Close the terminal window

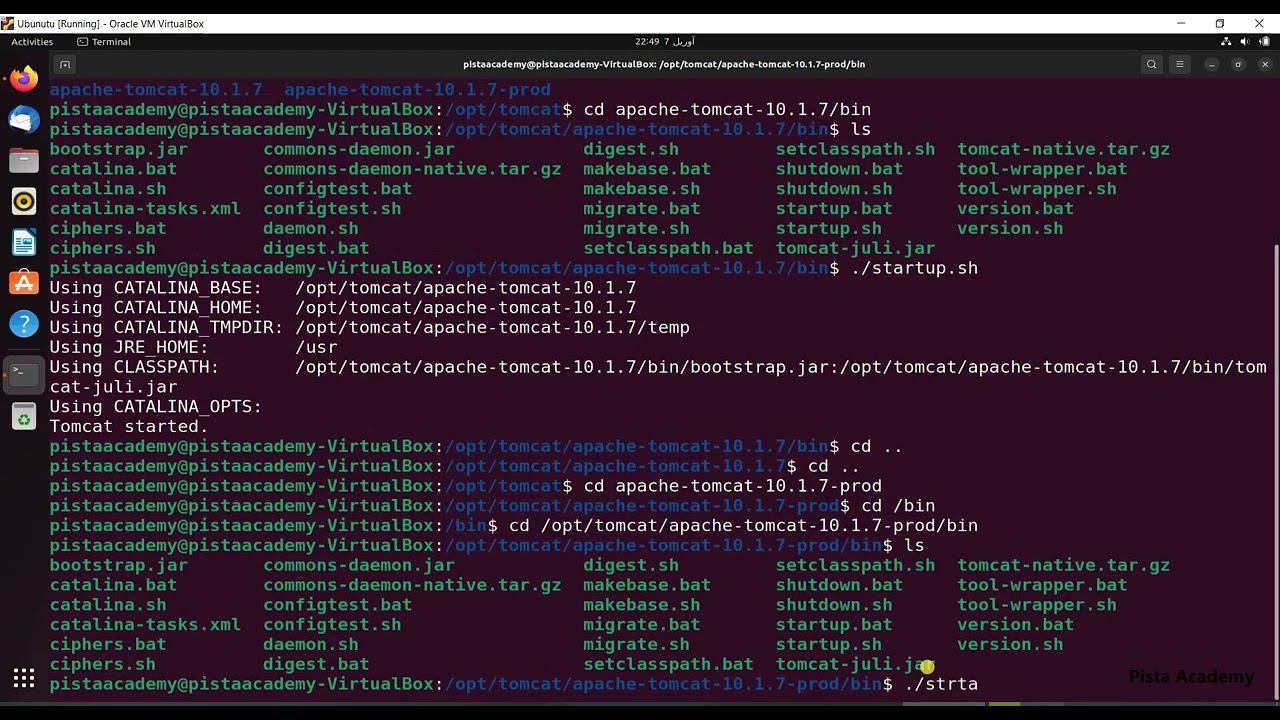[x=1264, y=64]
